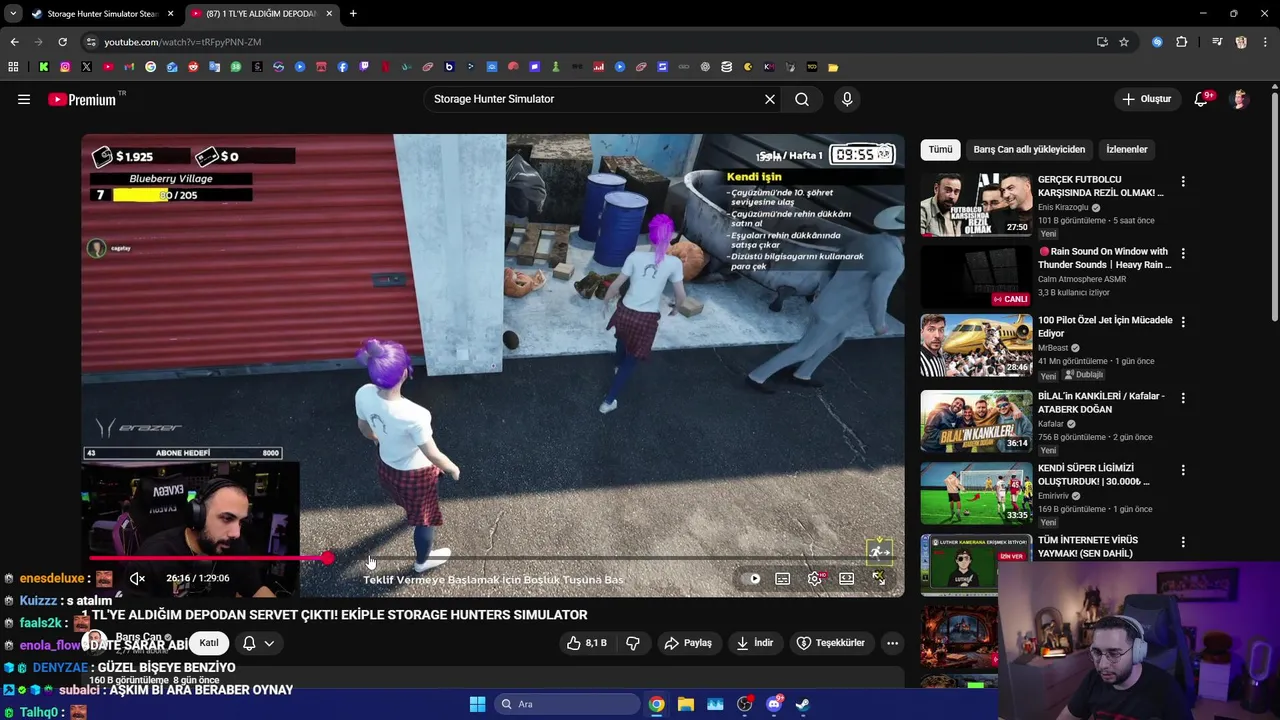This screenshot has width=1280, height=720.
Task: Open options menu for KENDİ SÜPER LİGİMİZİ video
Action: tap(1183, 470)
